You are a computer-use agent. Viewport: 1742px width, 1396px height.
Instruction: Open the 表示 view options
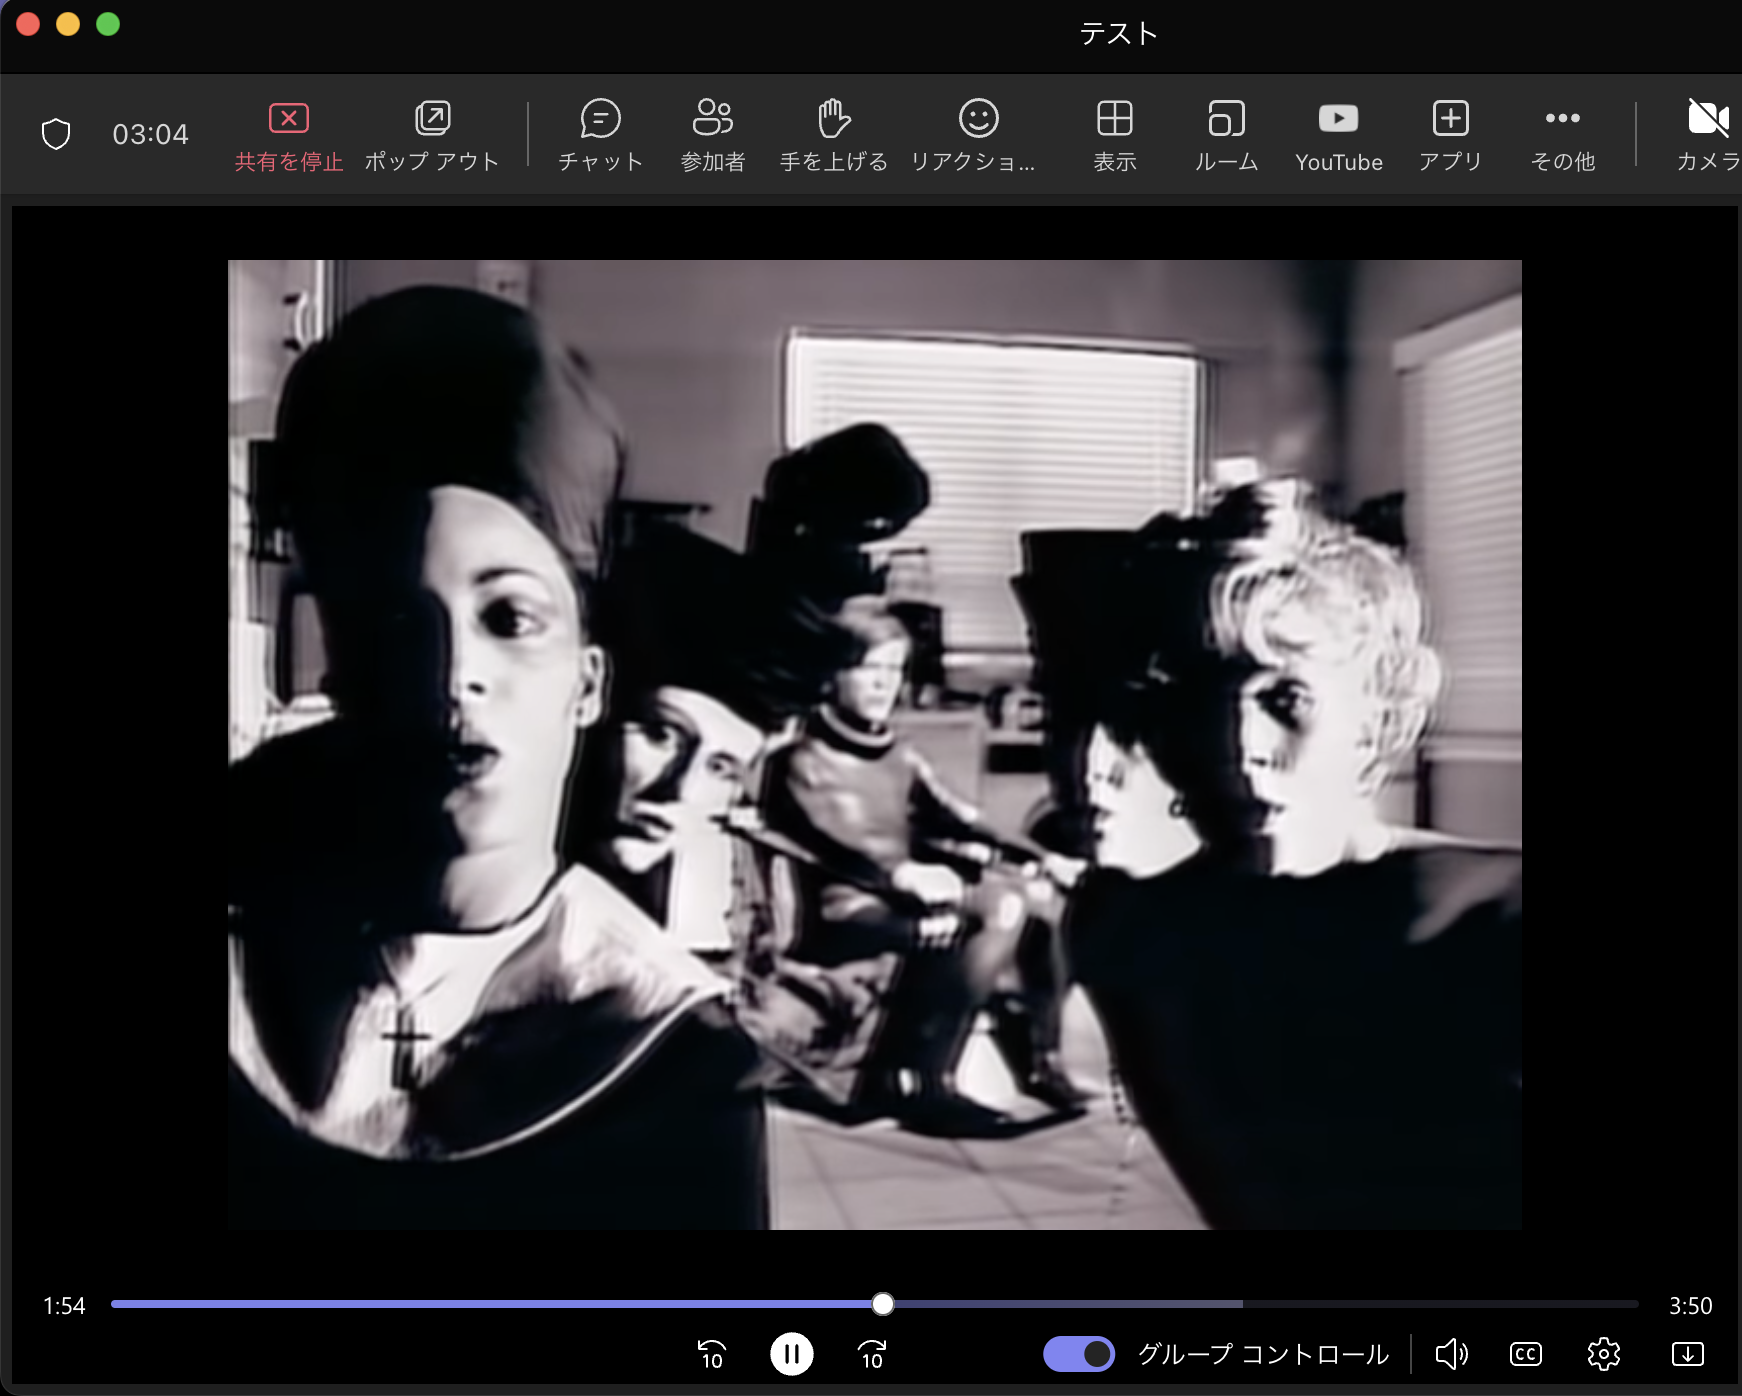[1115, 136]
